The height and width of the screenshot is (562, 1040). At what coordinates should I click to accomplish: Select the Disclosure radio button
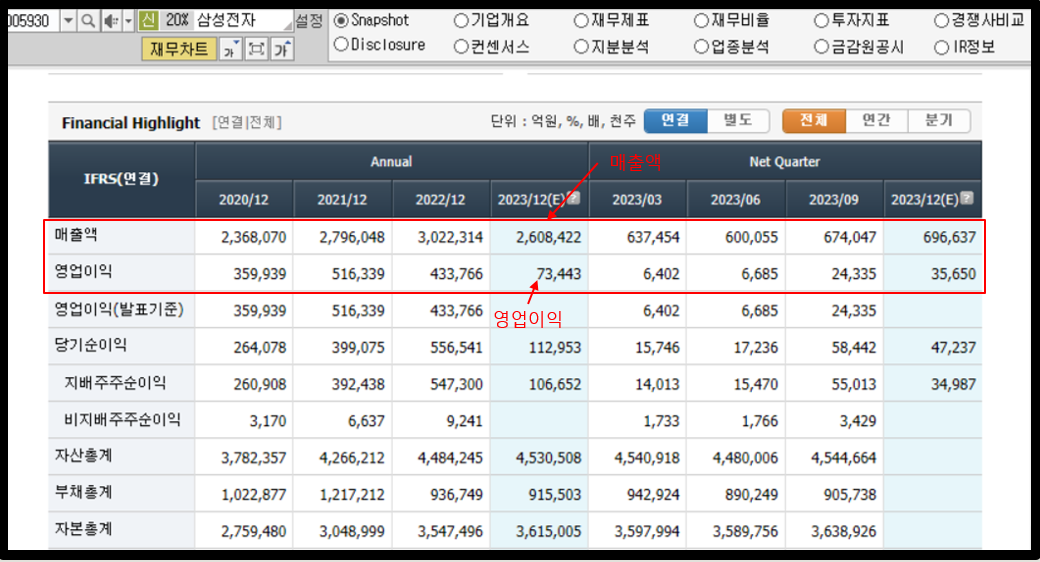tap(341, 45)
